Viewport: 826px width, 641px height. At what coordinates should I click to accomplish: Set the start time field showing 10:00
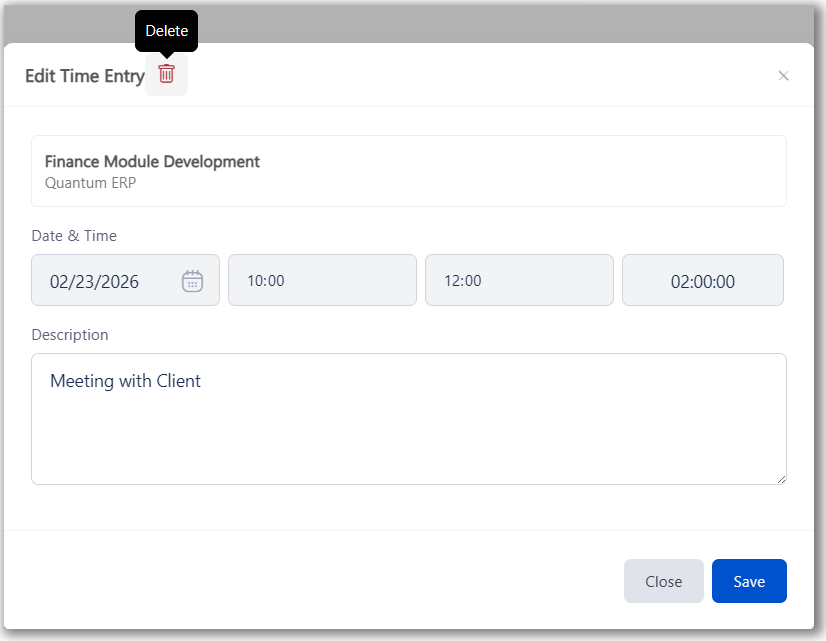[x=322, y=280]
